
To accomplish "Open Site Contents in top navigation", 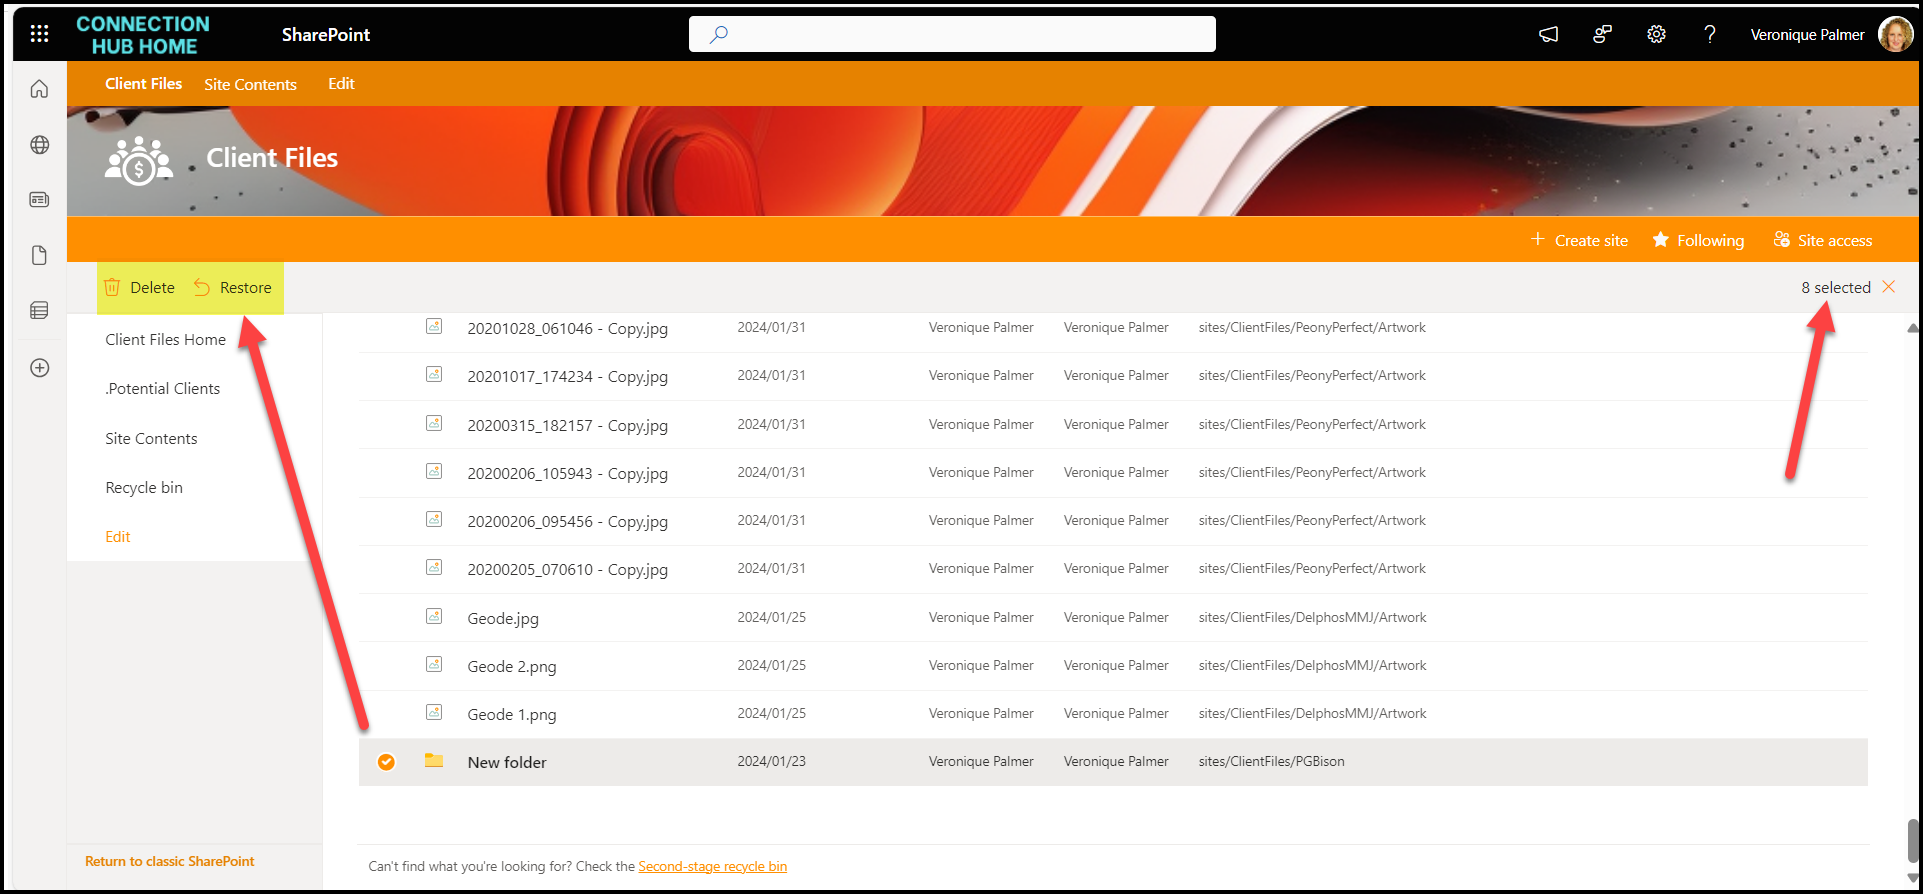I will click(250, 85).
